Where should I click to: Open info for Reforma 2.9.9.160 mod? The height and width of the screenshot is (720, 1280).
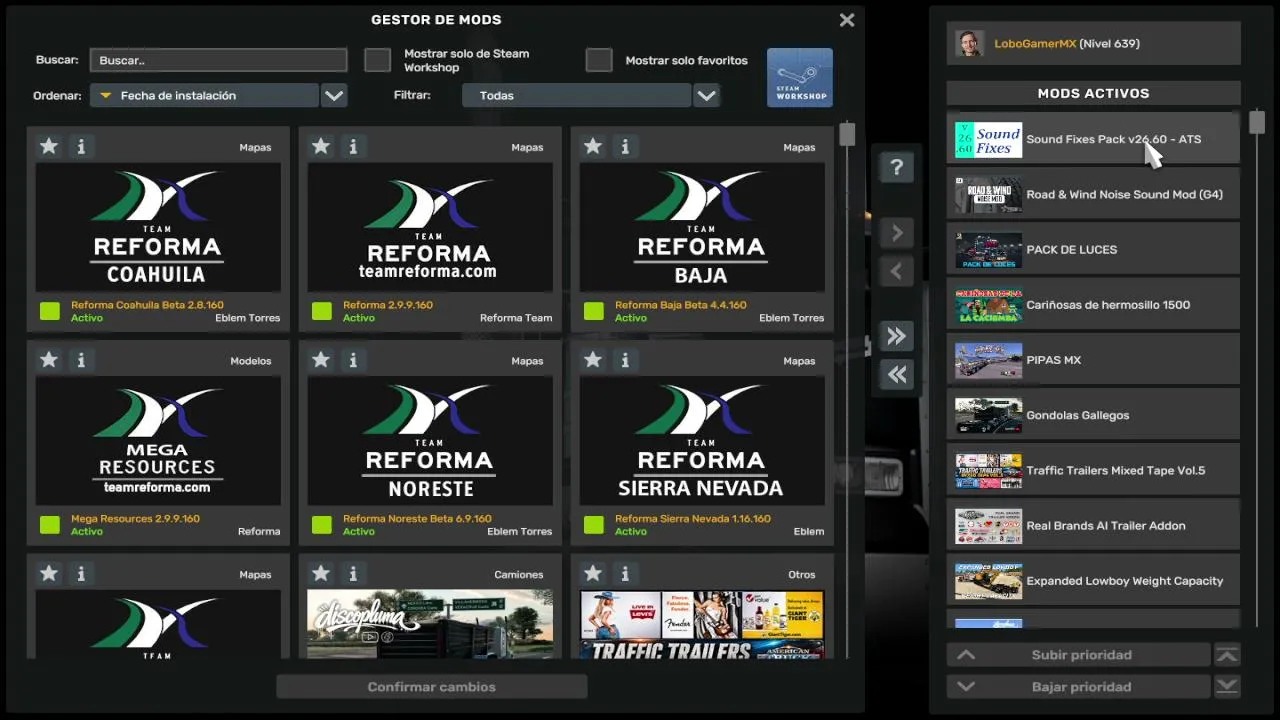click(x=353, y=147)
